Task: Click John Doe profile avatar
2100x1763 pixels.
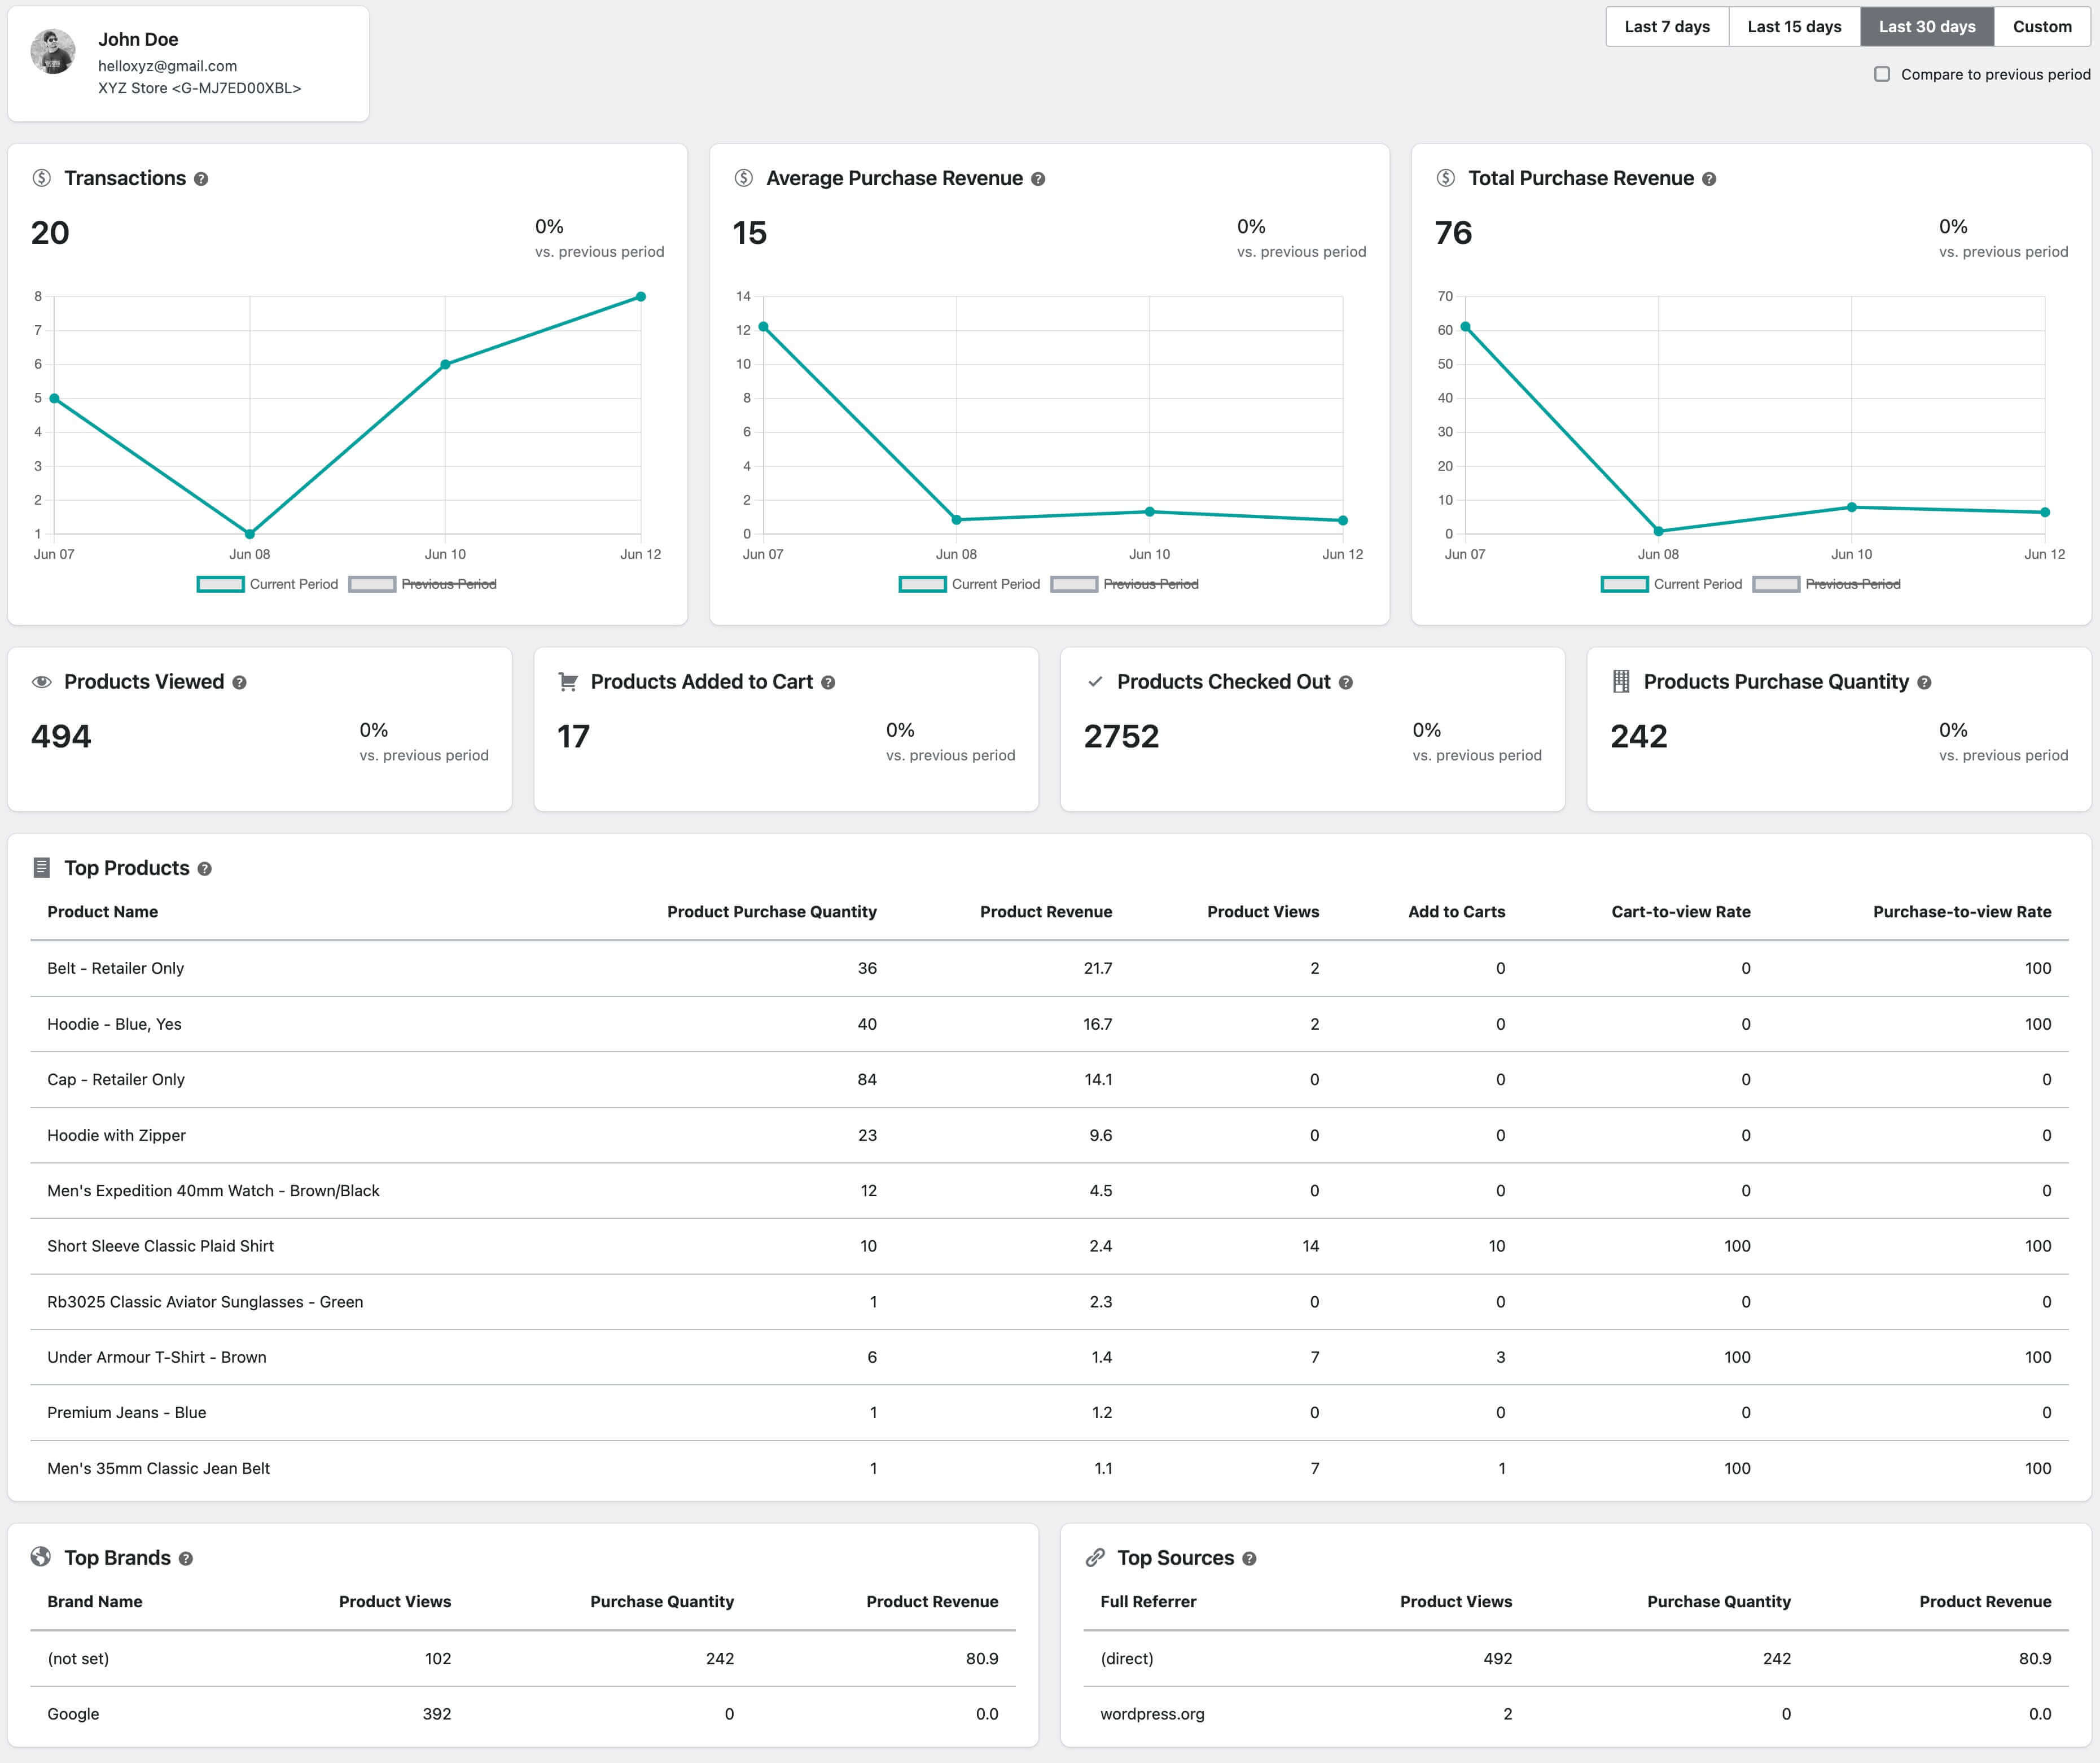Action: tap(53, 52)
